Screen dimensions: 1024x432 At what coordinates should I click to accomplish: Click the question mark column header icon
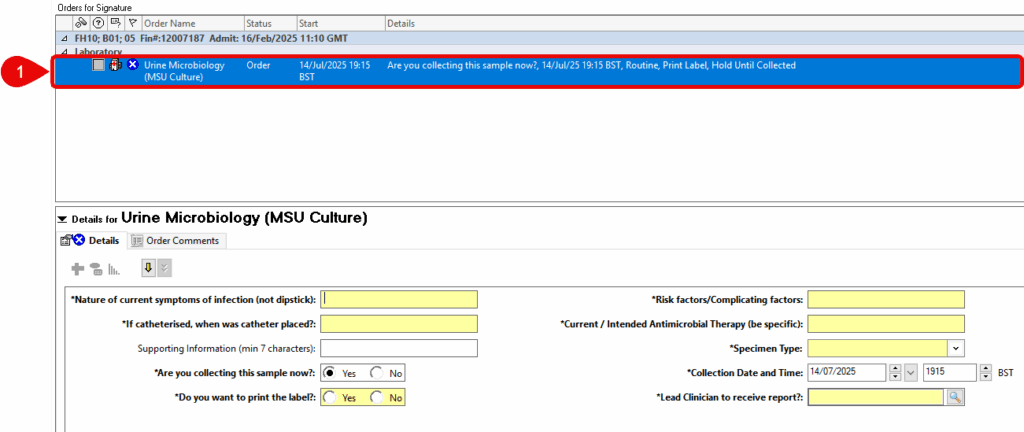click(99, 23)
